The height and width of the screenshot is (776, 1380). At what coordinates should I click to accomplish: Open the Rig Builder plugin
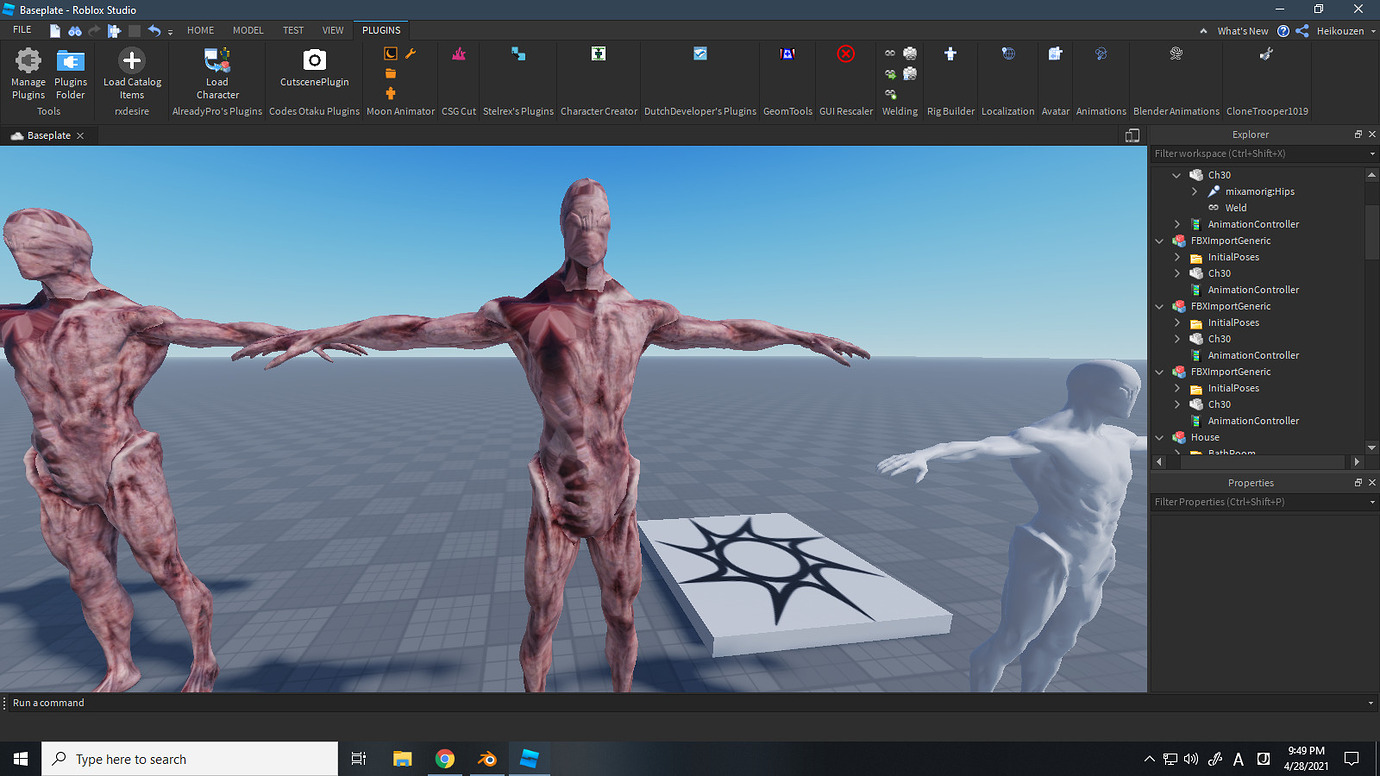pos(950,54)
